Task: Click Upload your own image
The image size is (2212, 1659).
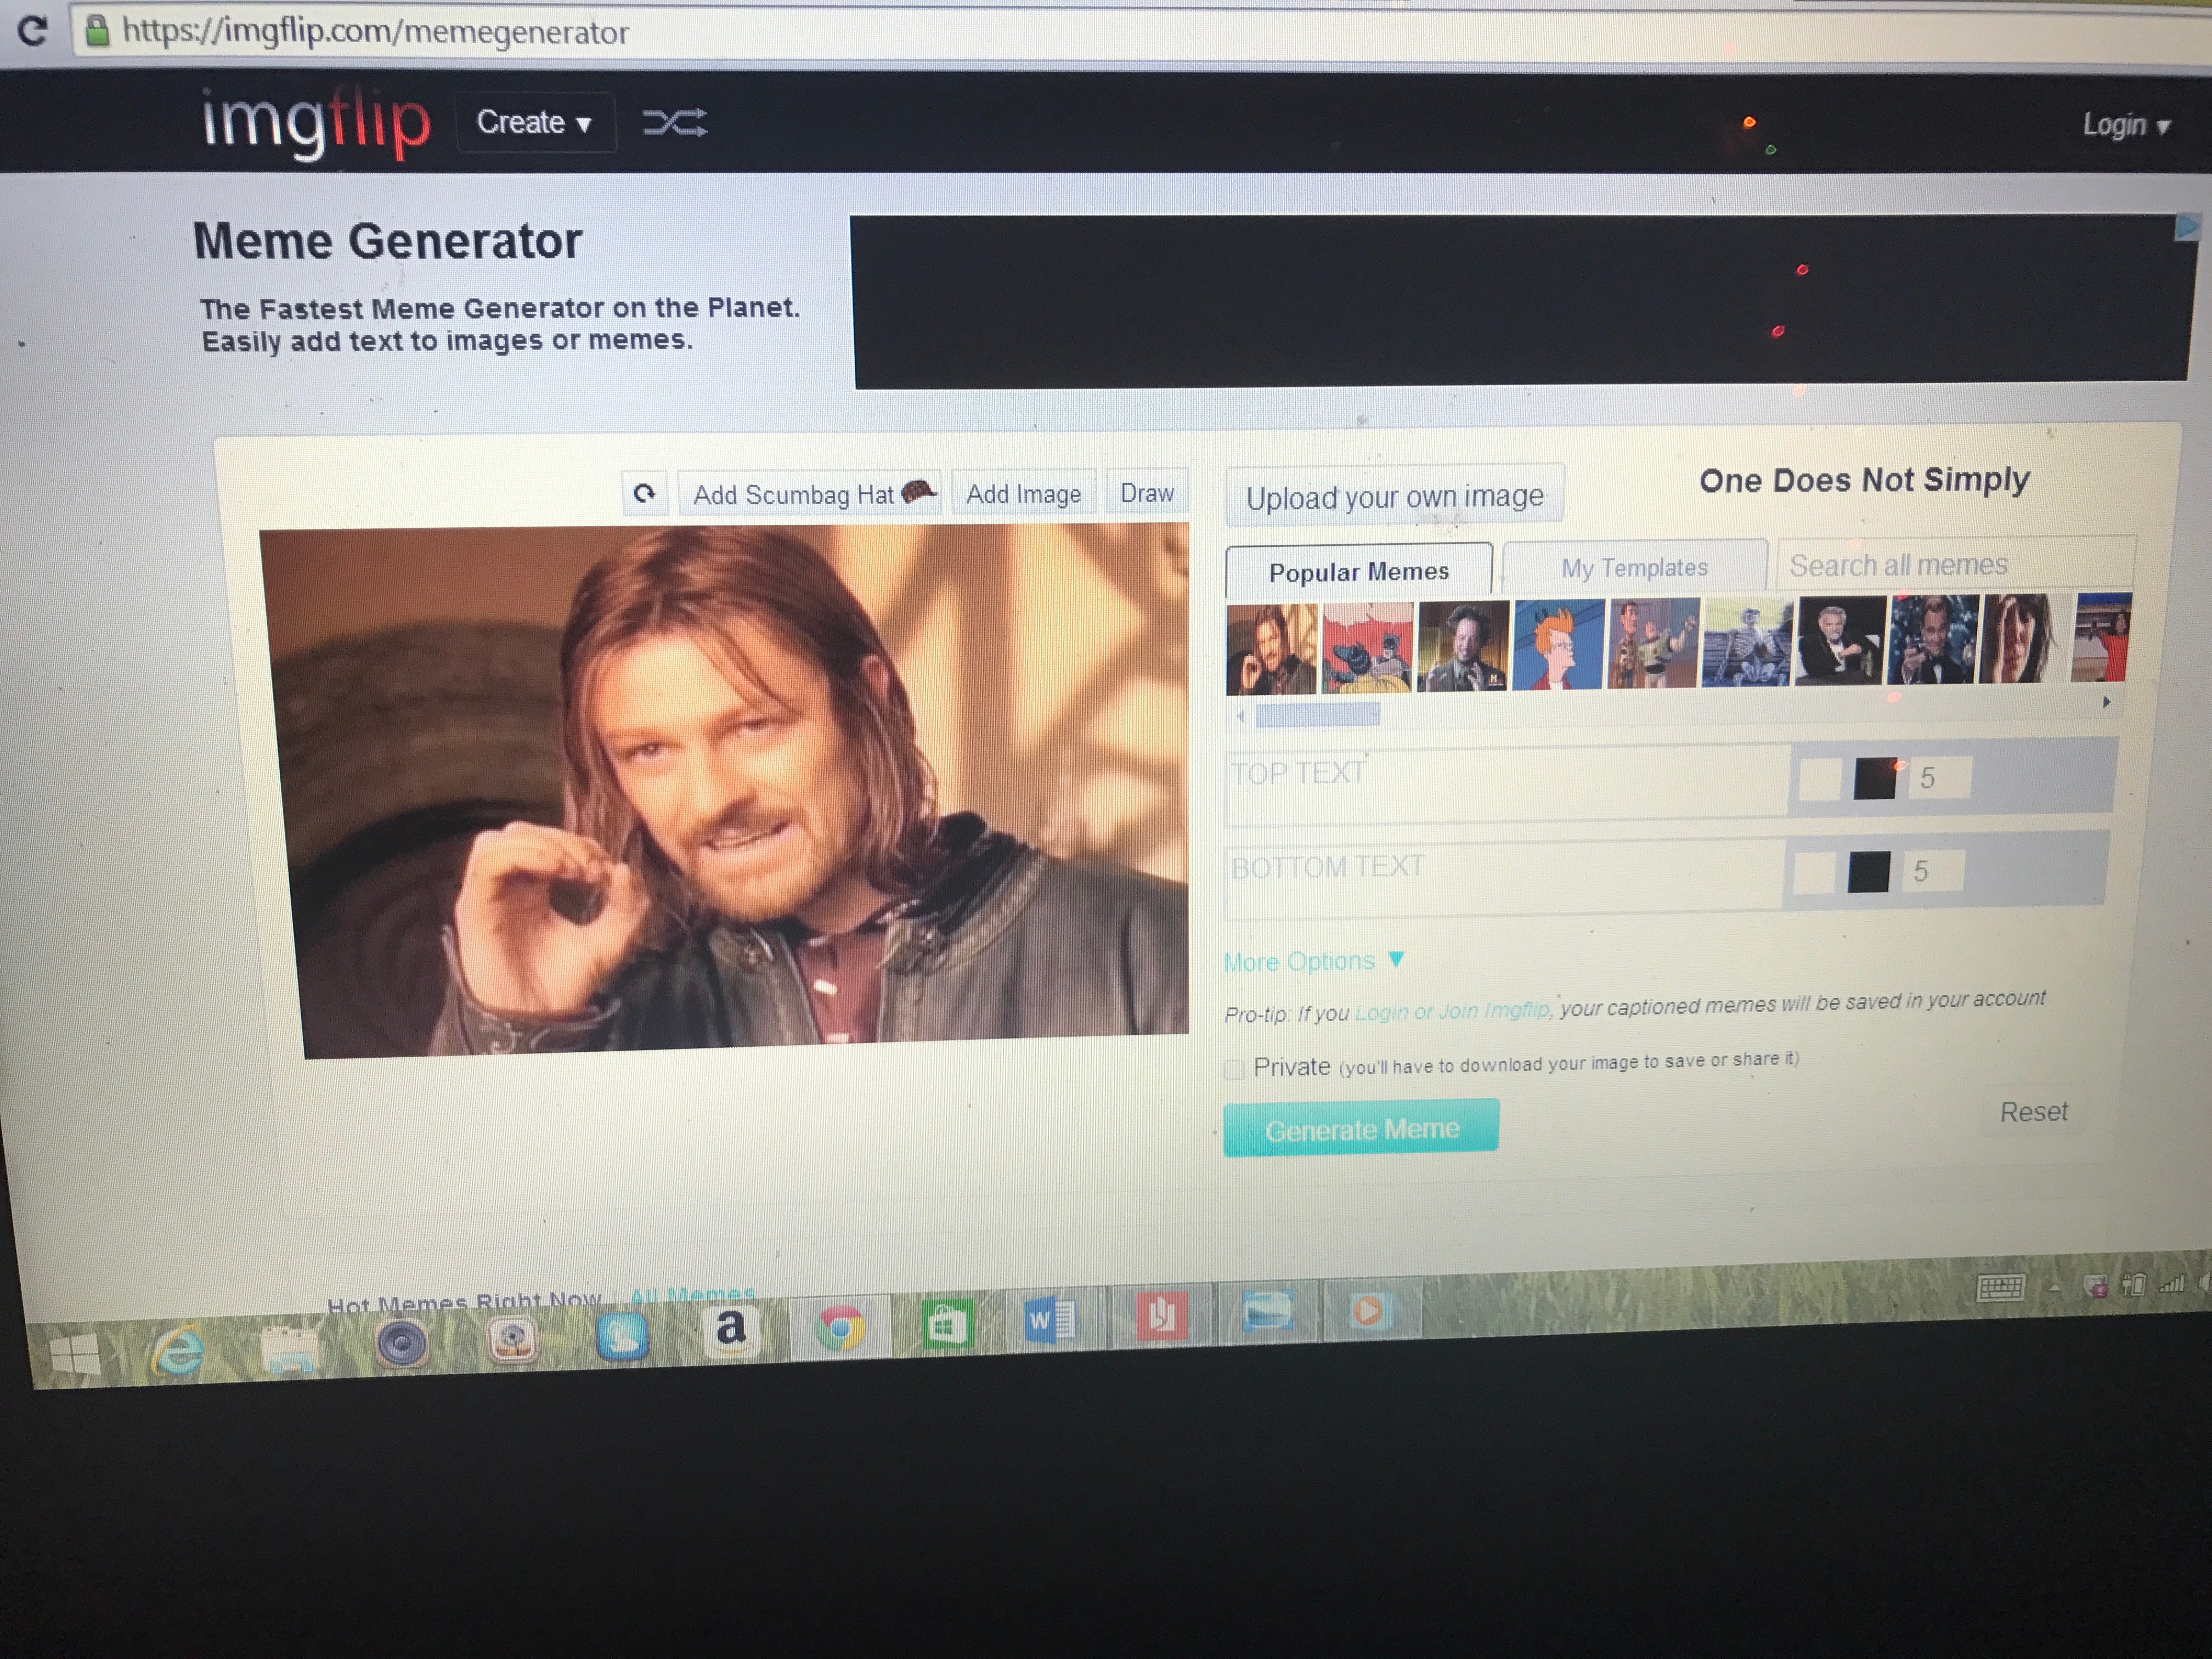Action: point(1394,496)
